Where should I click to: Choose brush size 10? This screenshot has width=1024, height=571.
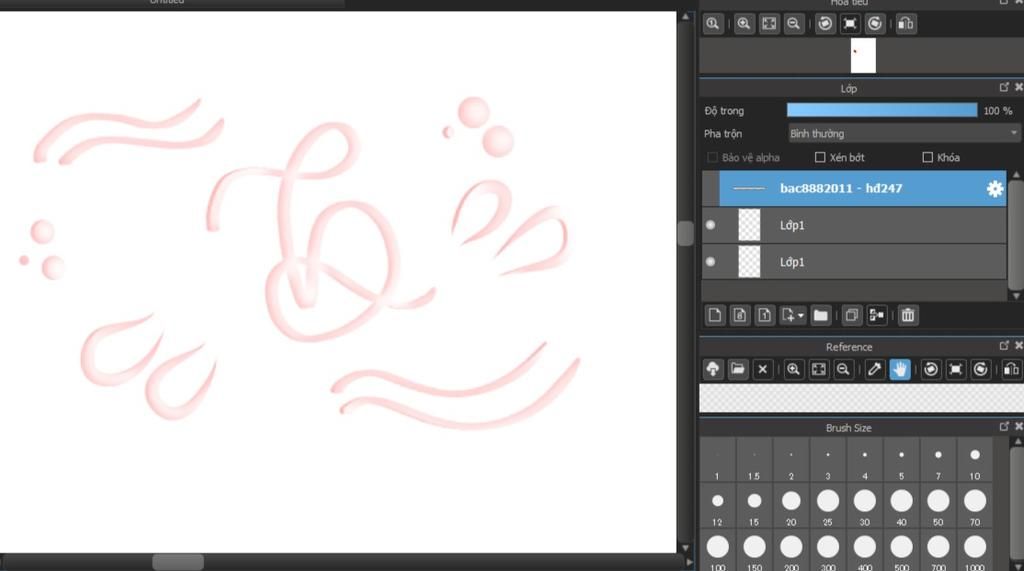(x=975, y=462)
